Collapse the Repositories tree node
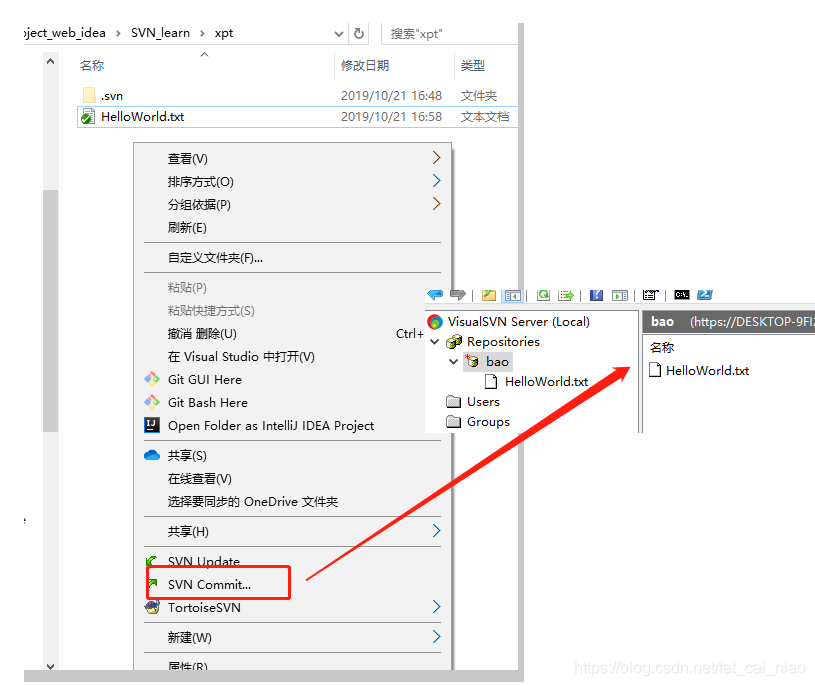 coord(435,341)
